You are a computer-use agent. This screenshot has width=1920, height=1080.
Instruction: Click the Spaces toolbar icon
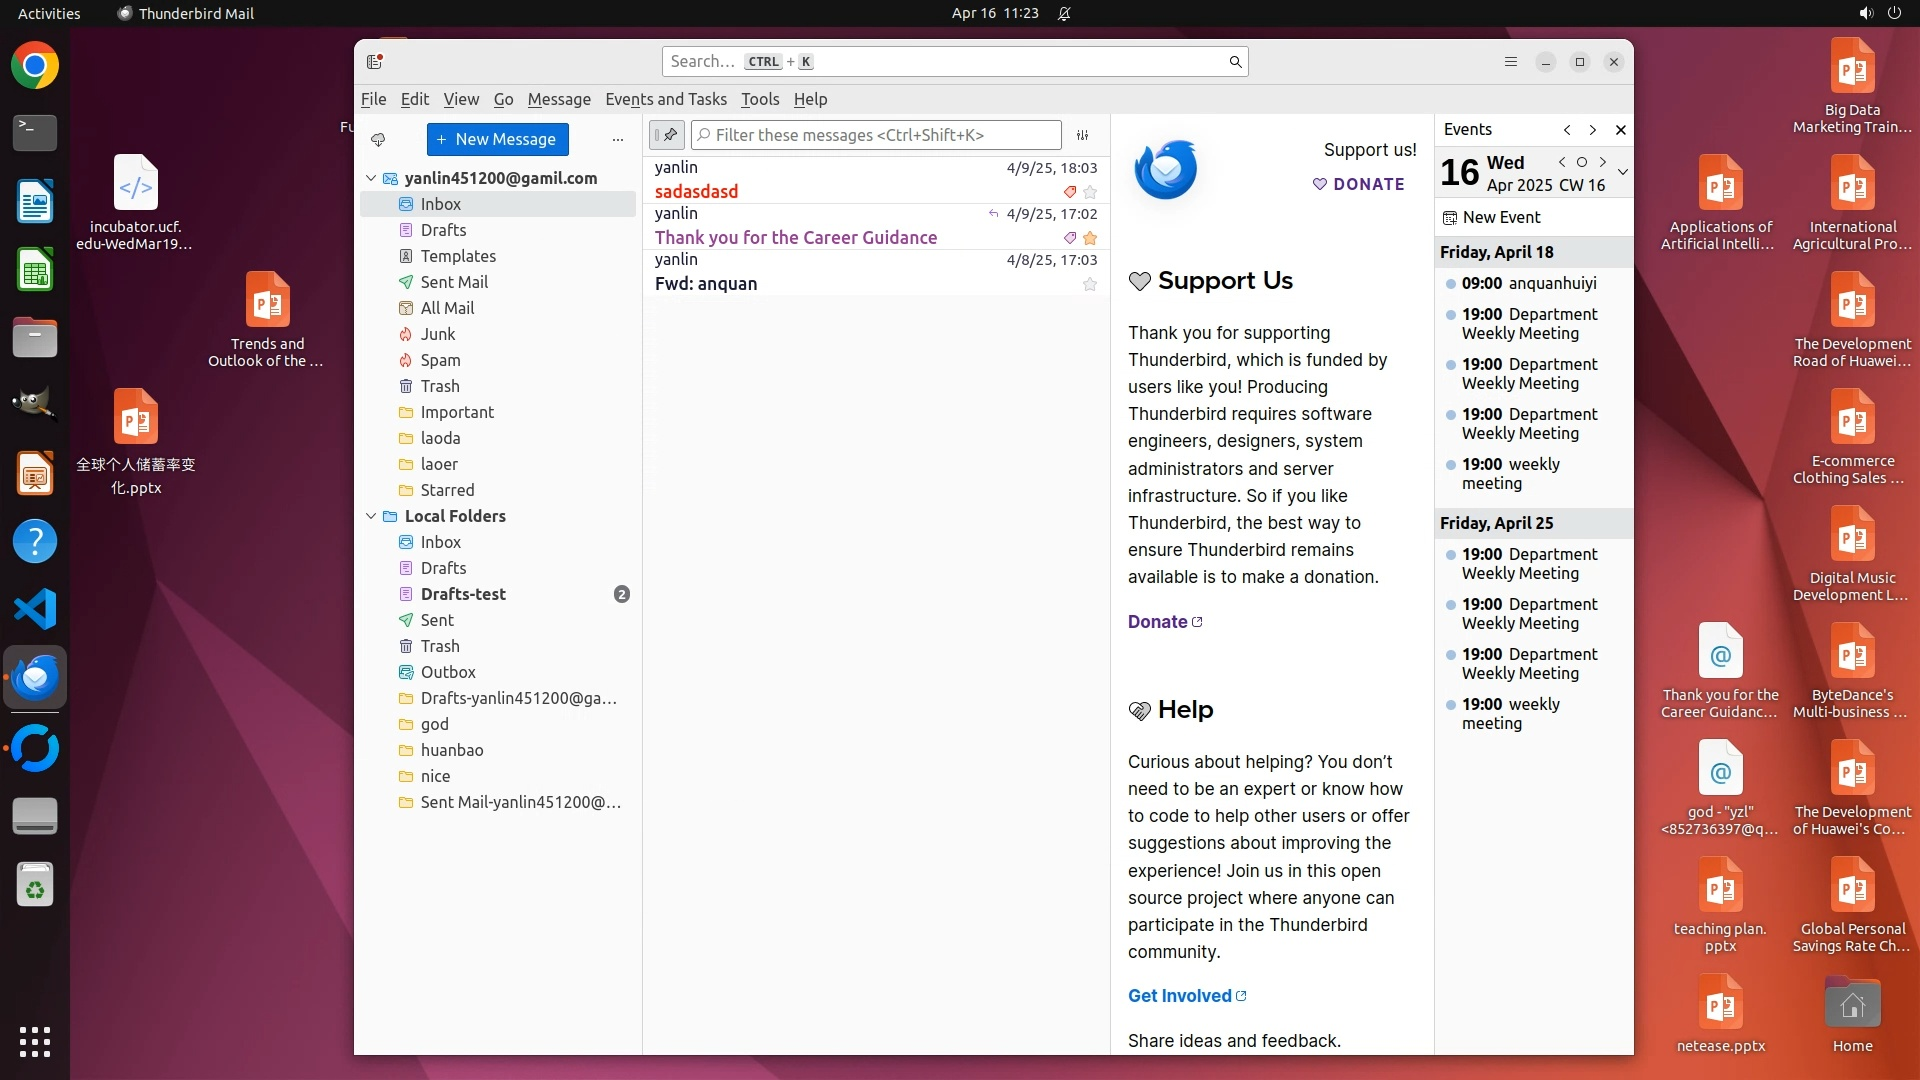(375, 62)
